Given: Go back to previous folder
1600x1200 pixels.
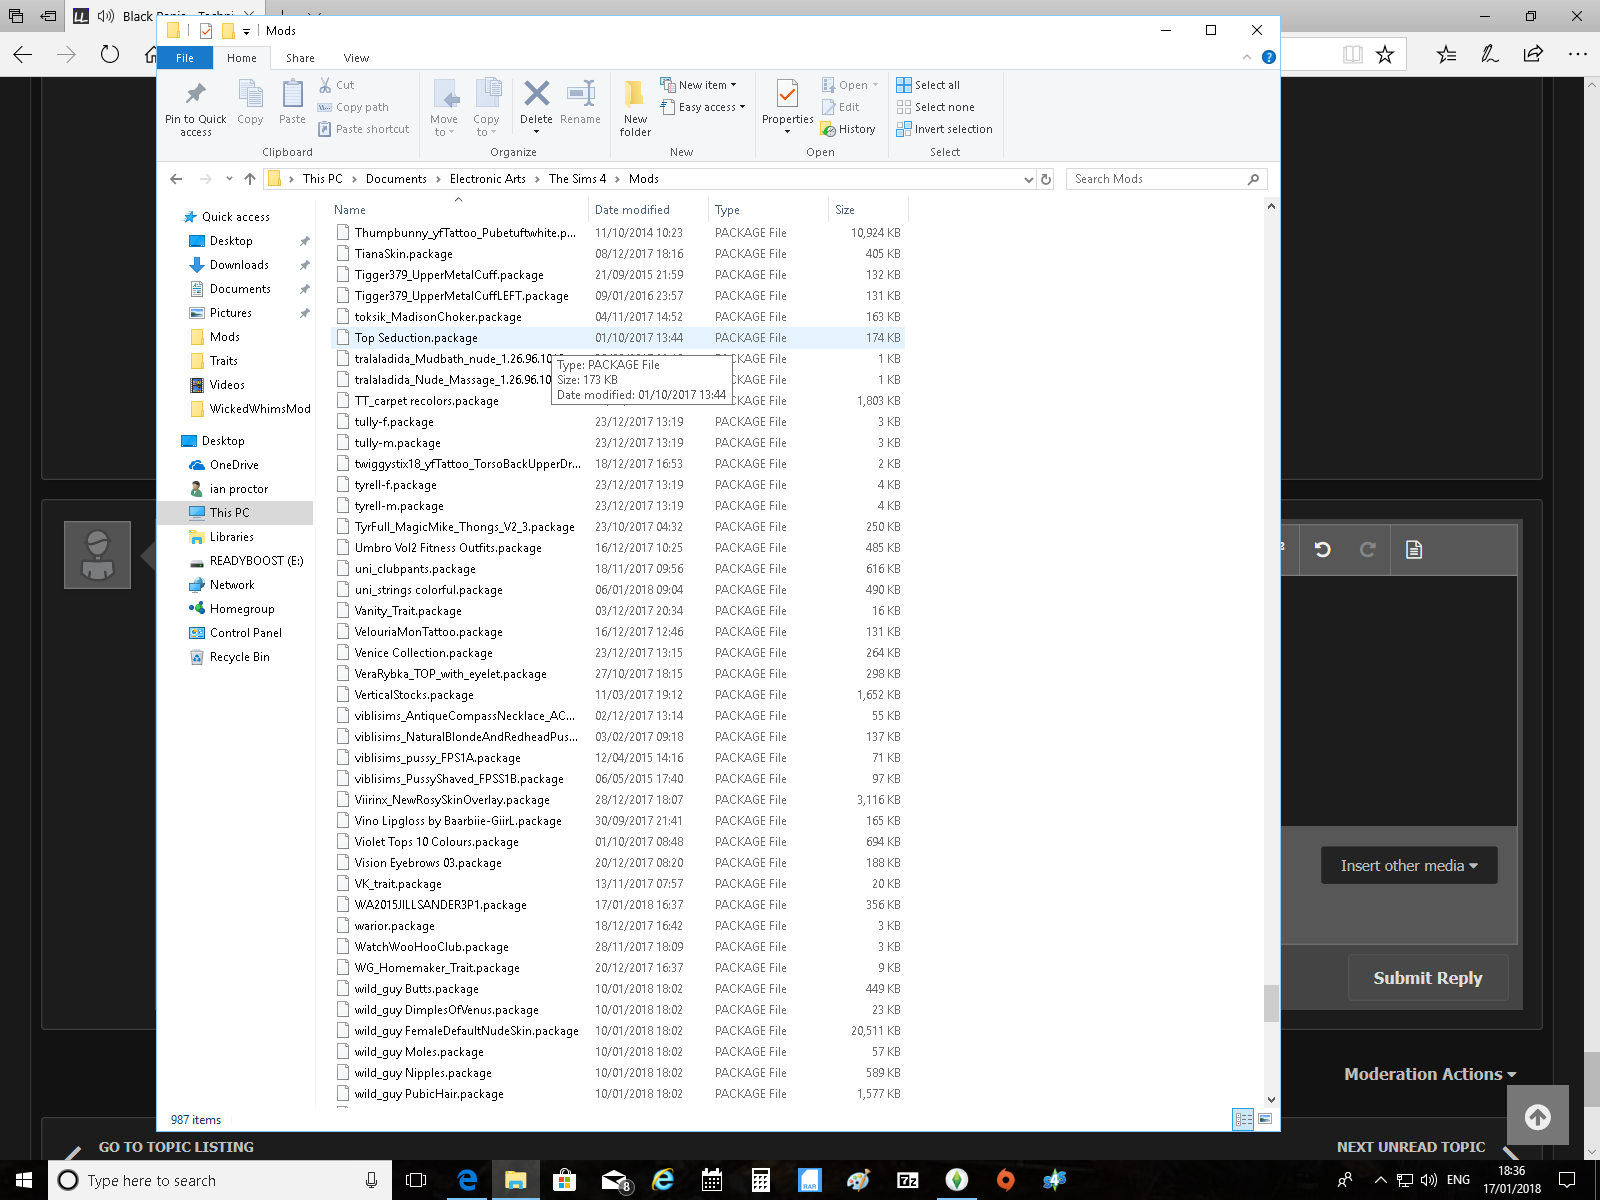Looking at the screenshot, I should [x=177, y=179].
